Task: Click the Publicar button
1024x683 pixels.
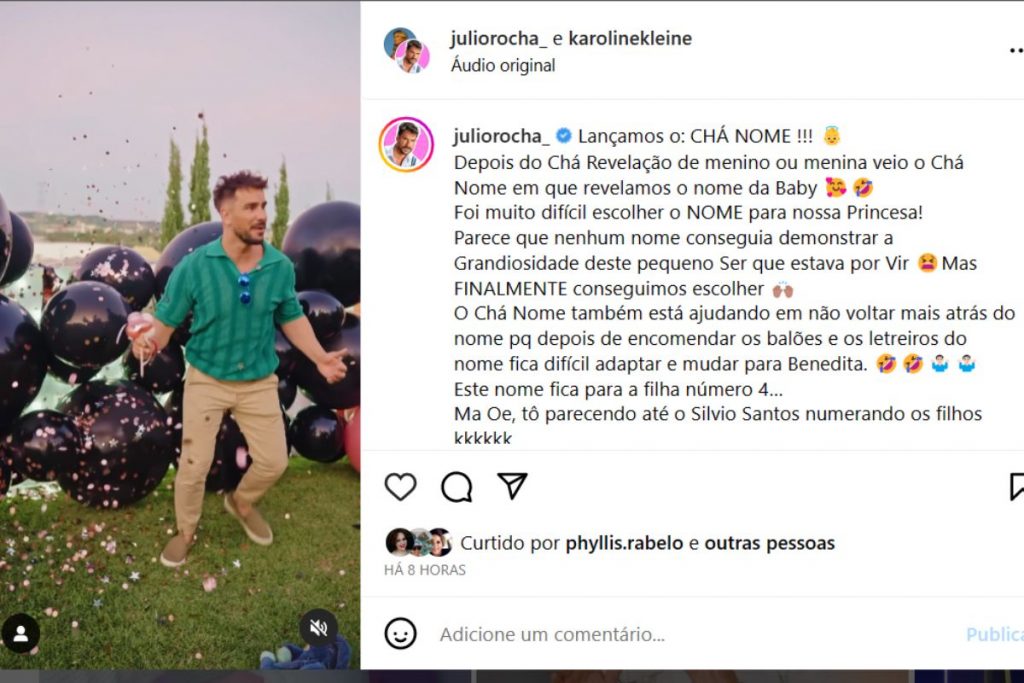Action: click(995, 634)
